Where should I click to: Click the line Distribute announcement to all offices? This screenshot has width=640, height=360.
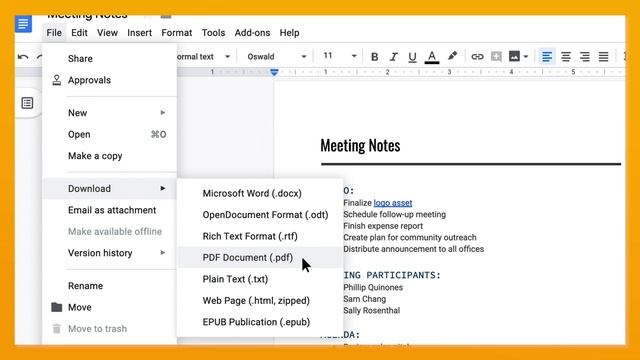(x=413, y=249)
